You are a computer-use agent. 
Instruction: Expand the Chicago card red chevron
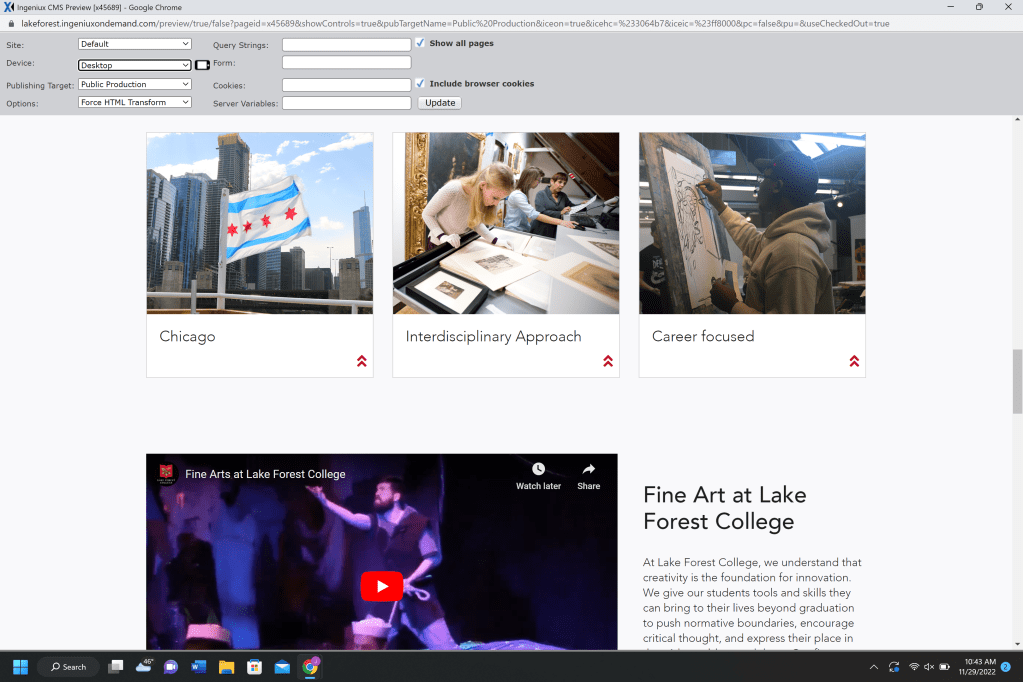(x=361, y=361)
